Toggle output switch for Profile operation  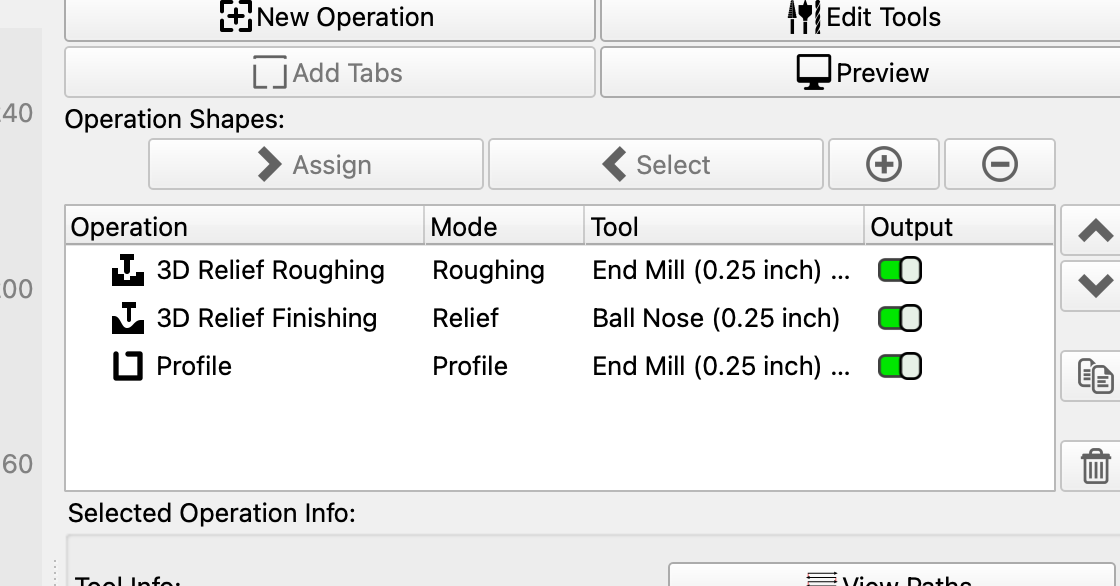pyautogui.click(x=899, y=366)
